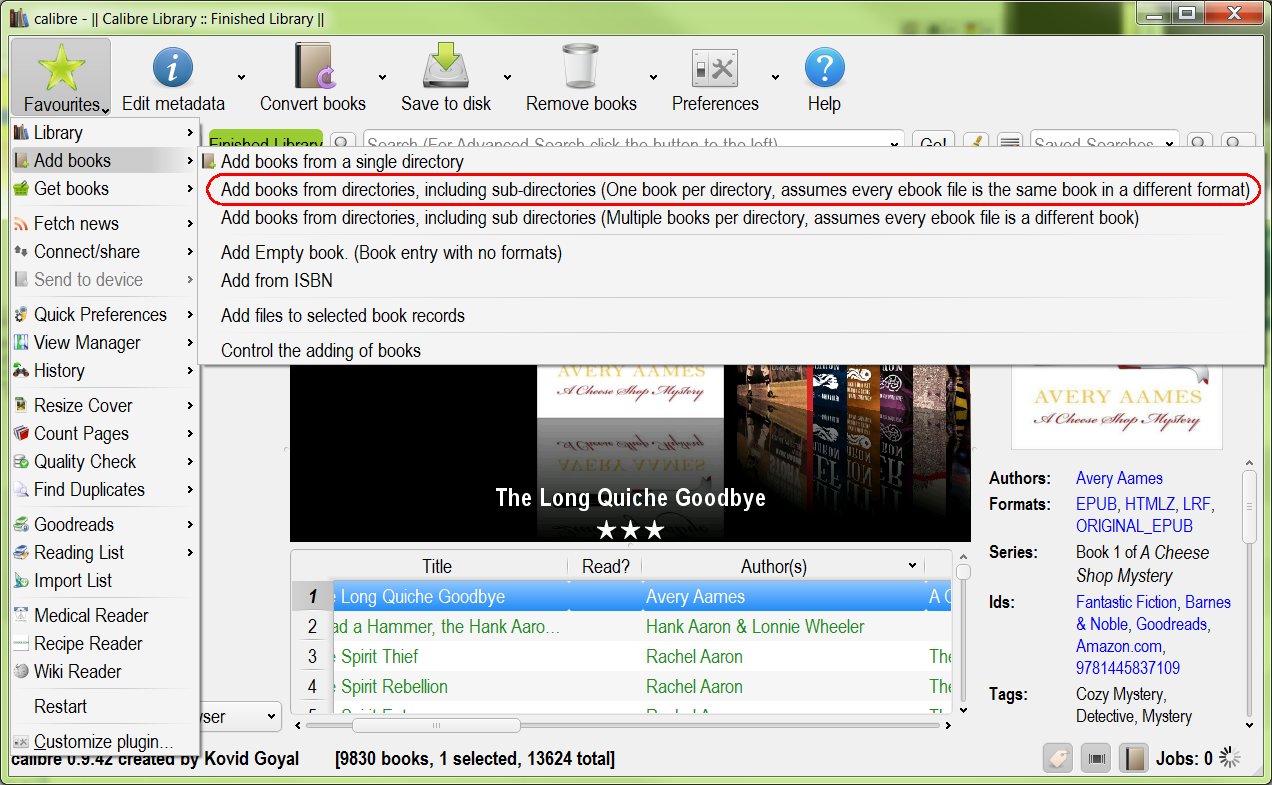Image resolution: width=1272 pixels, height=785 pixels.
Task: Expand the Remove books dropdown arrow
Action: pyautogui.click(x=653, y=76)
